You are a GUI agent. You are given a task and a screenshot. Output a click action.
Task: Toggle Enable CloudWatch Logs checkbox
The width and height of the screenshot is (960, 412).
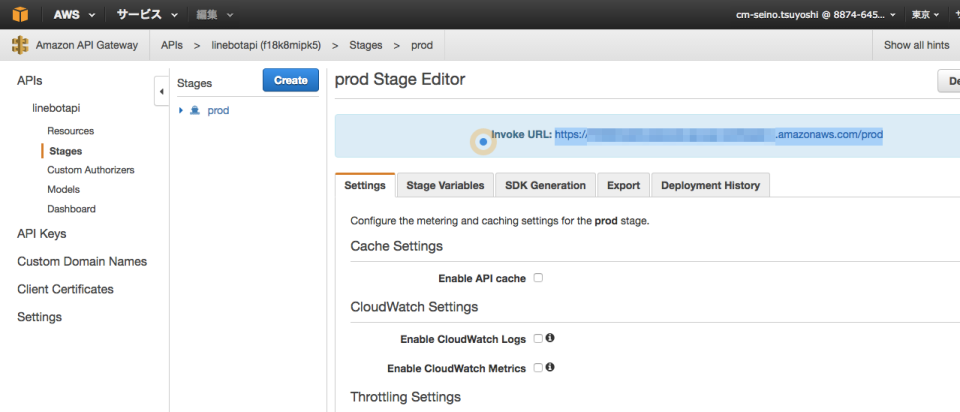[538, 339]
